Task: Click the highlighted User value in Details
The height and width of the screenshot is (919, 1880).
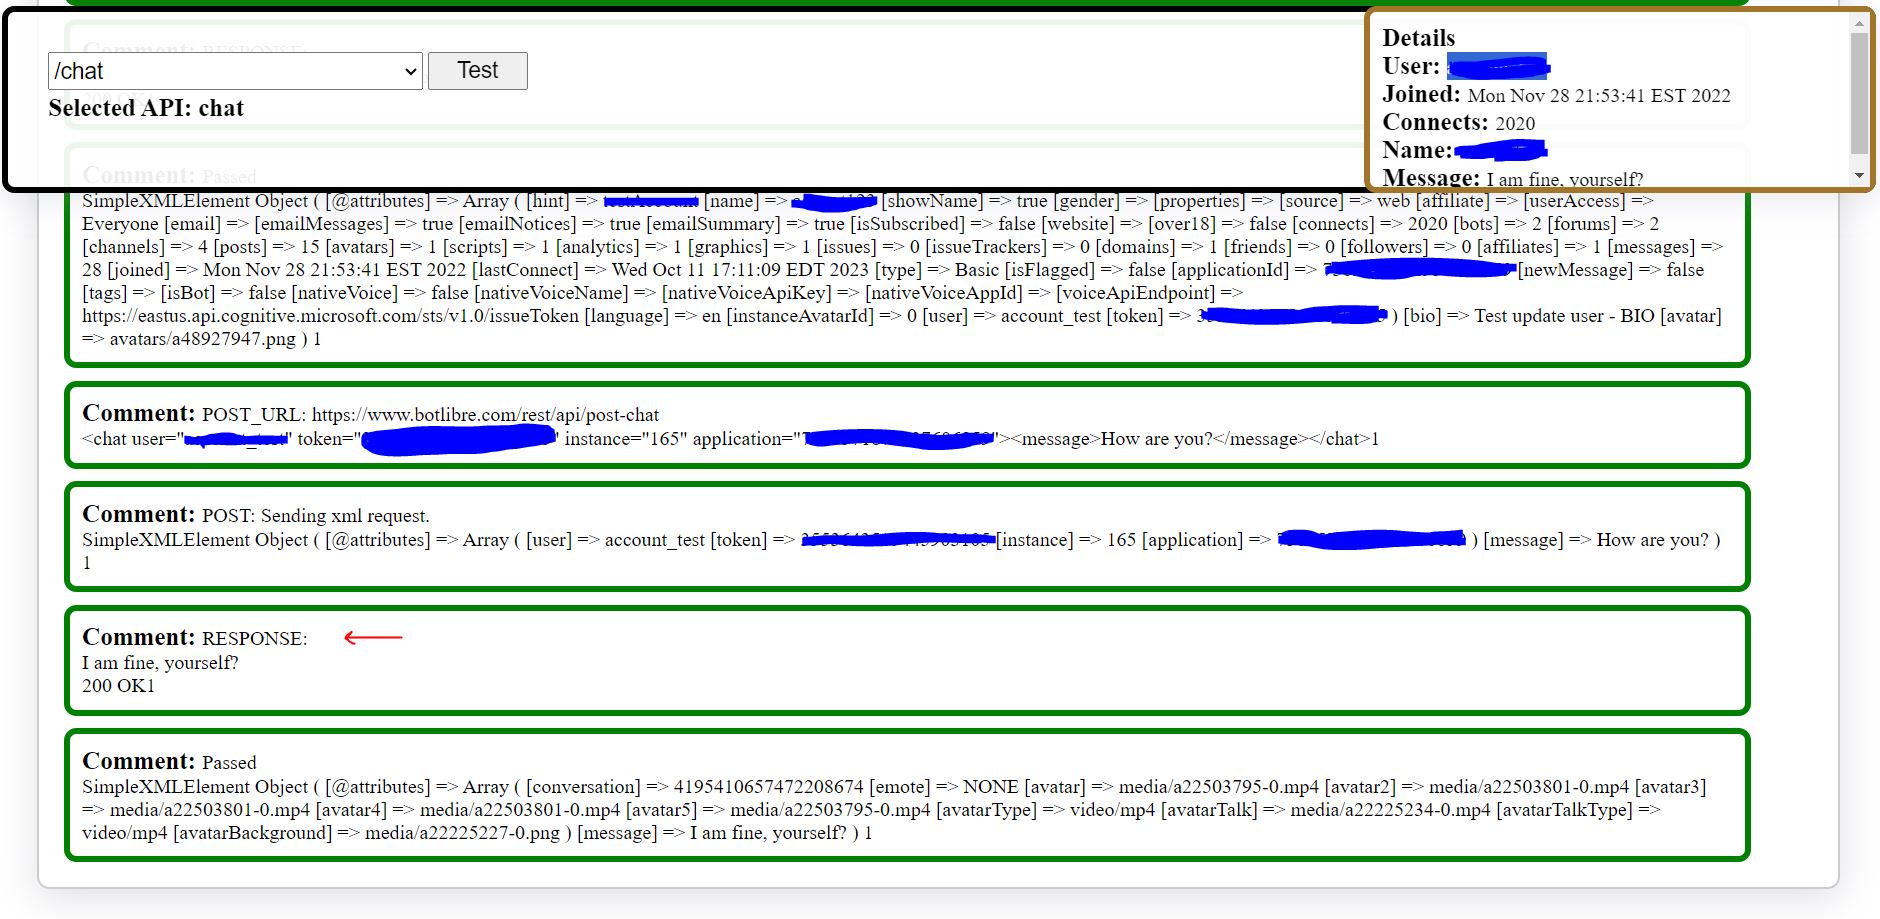Action: coord(1496,67)
